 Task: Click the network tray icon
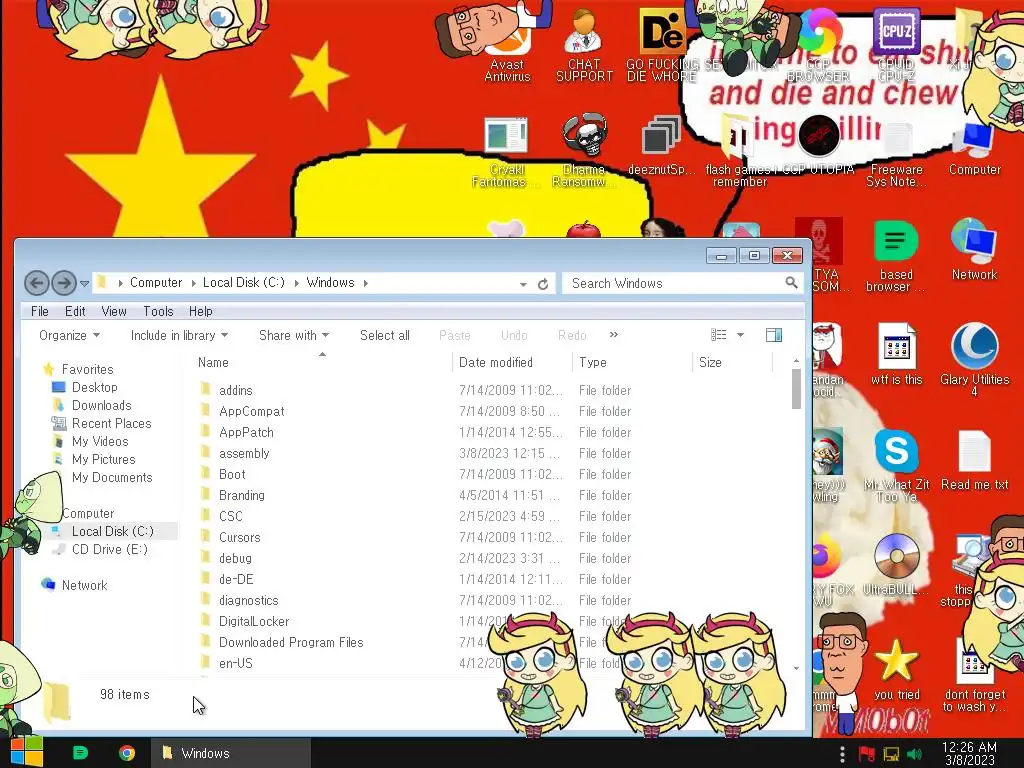tap(891, 754)
